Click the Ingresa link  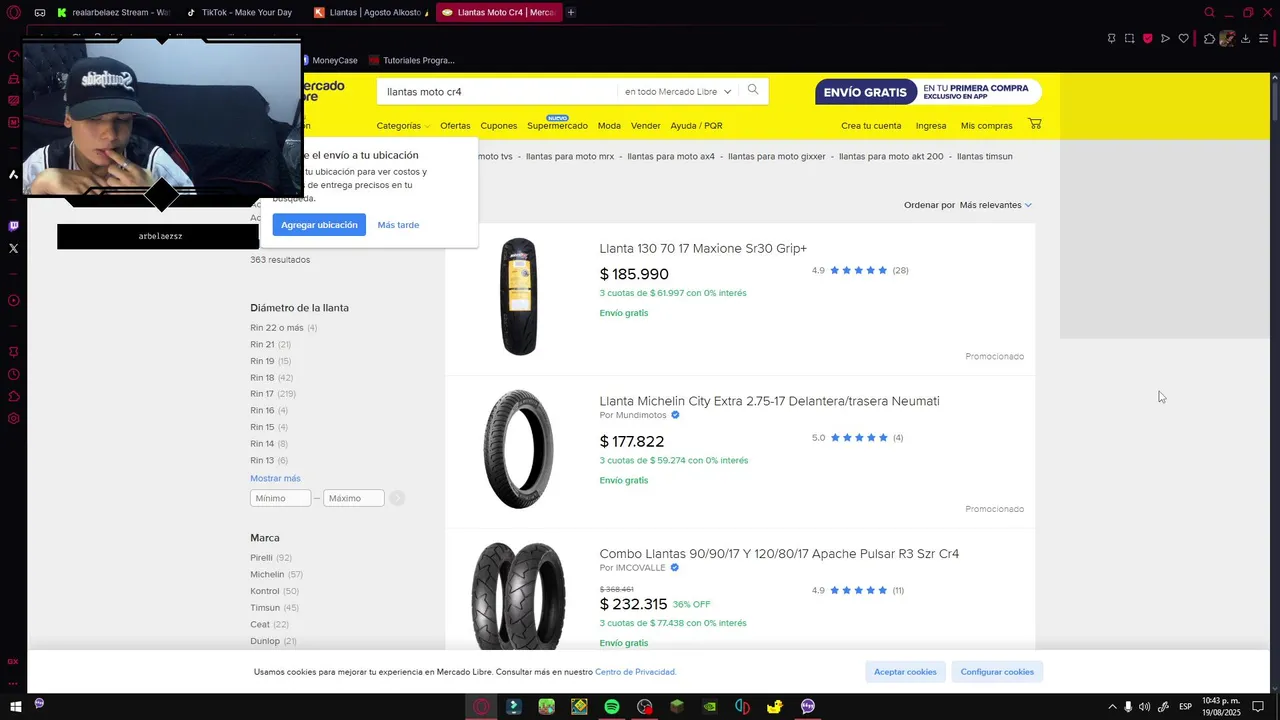click(931, 126)
